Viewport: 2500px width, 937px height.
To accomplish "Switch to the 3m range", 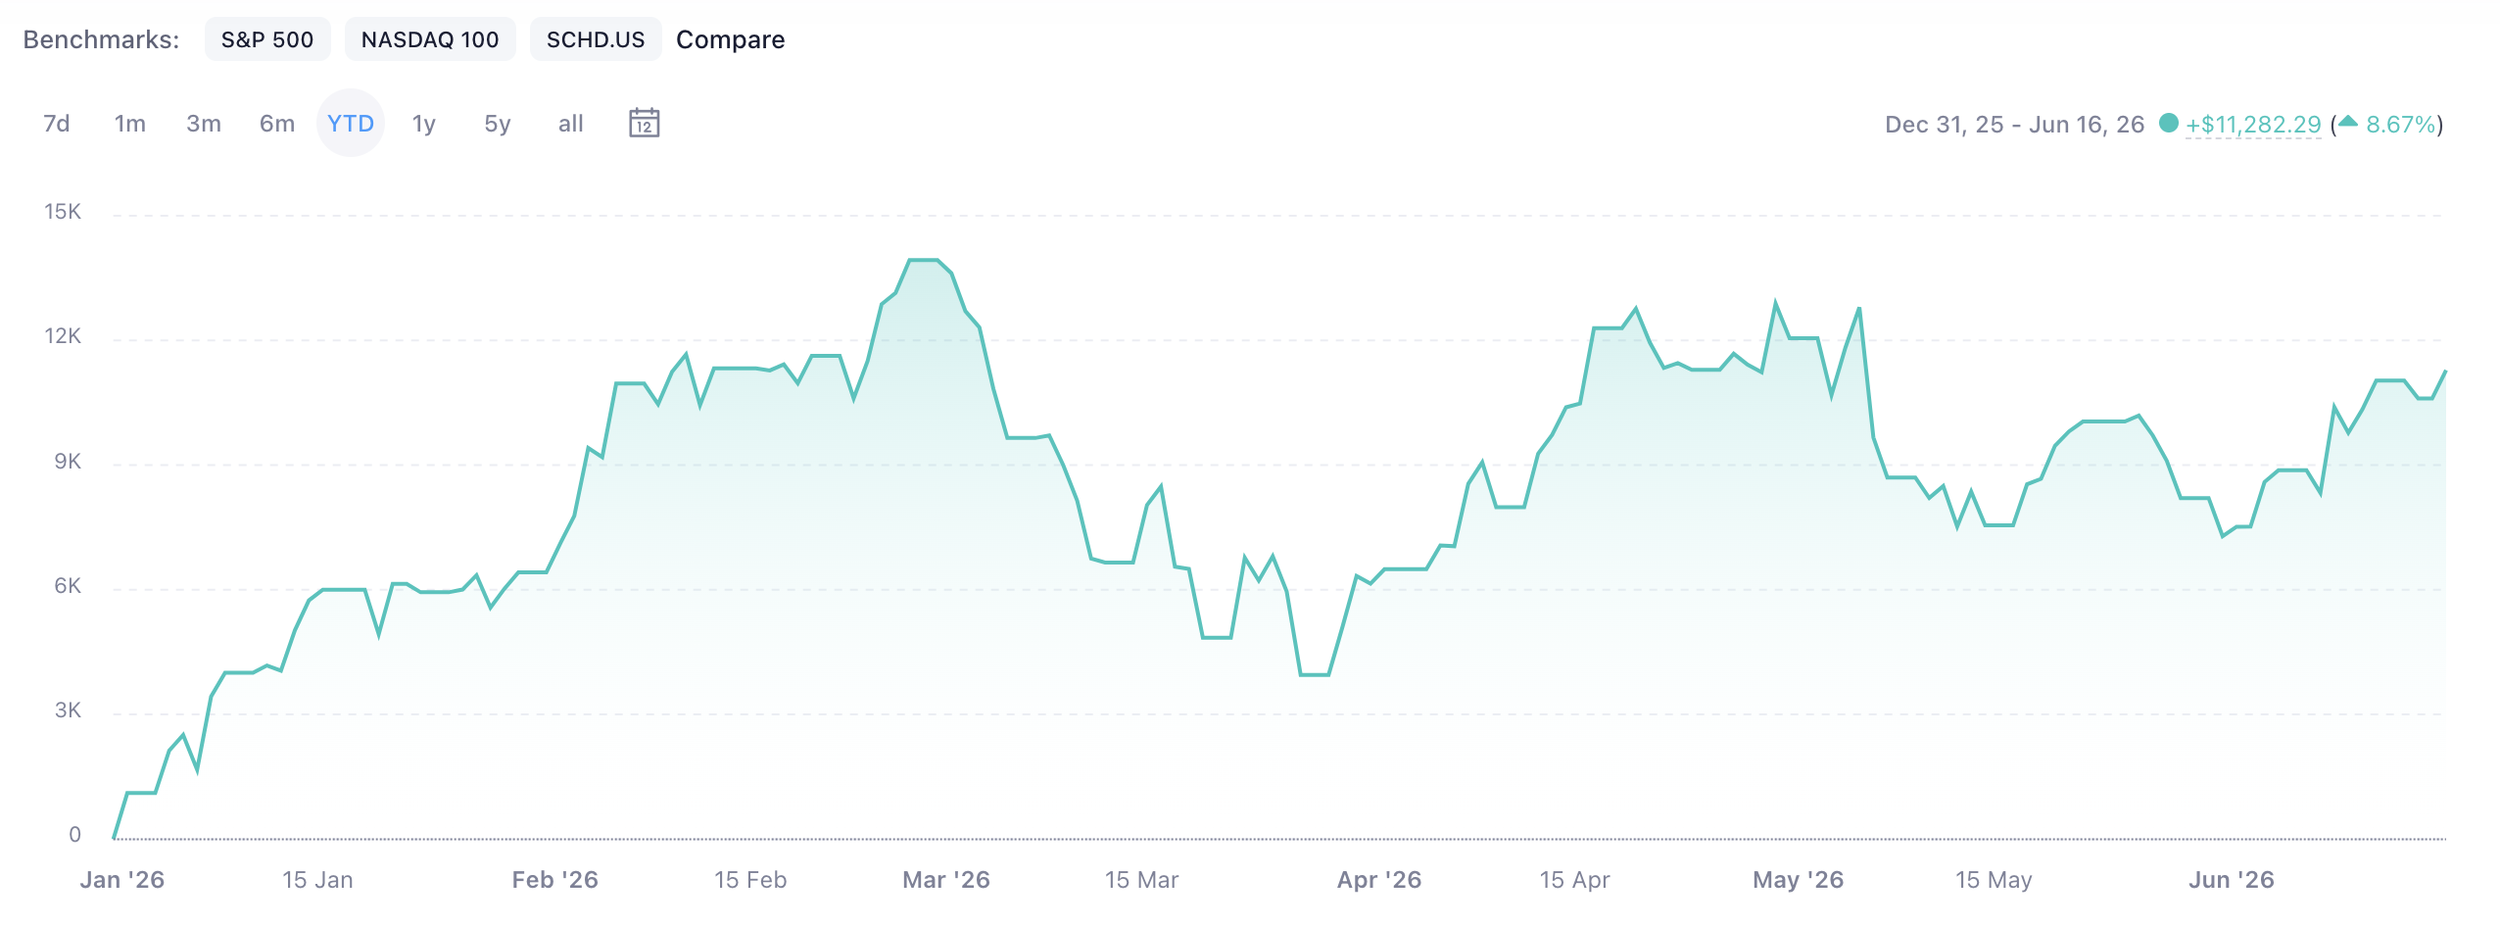I will pyautogui.click(x=204, y=123).
